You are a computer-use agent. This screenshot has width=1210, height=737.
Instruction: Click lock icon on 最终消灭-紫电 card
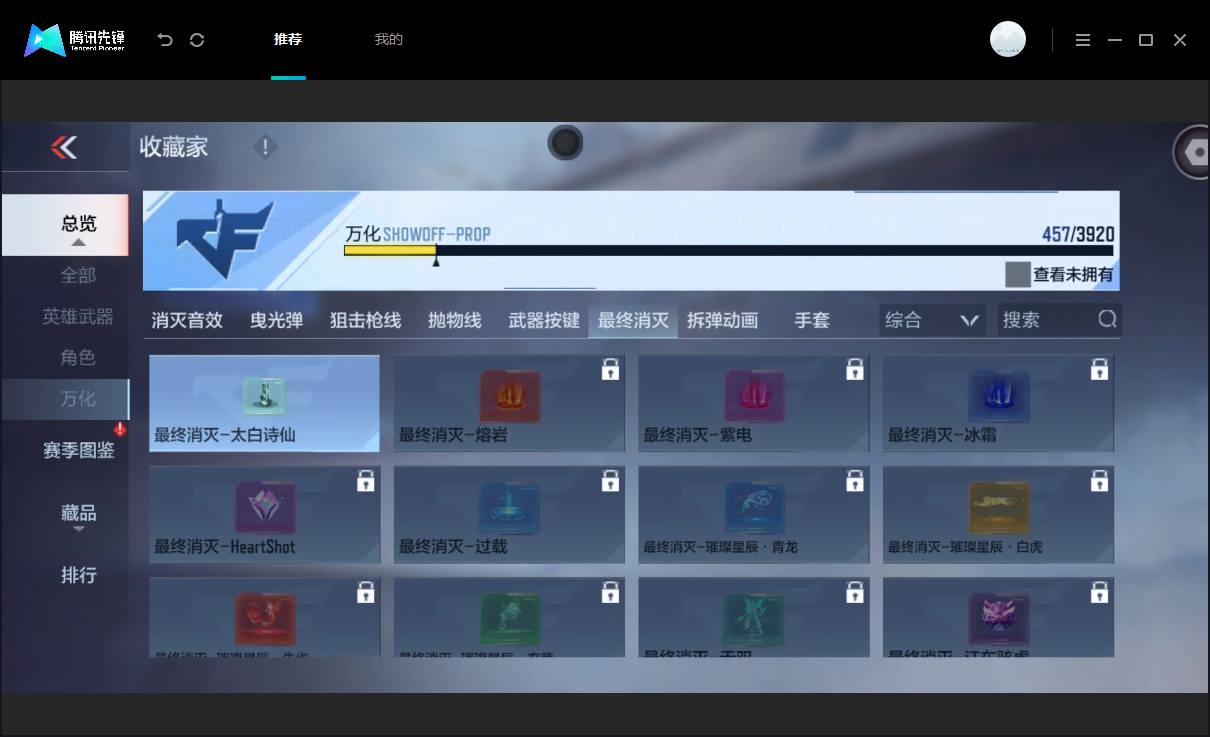pos(855,369)
